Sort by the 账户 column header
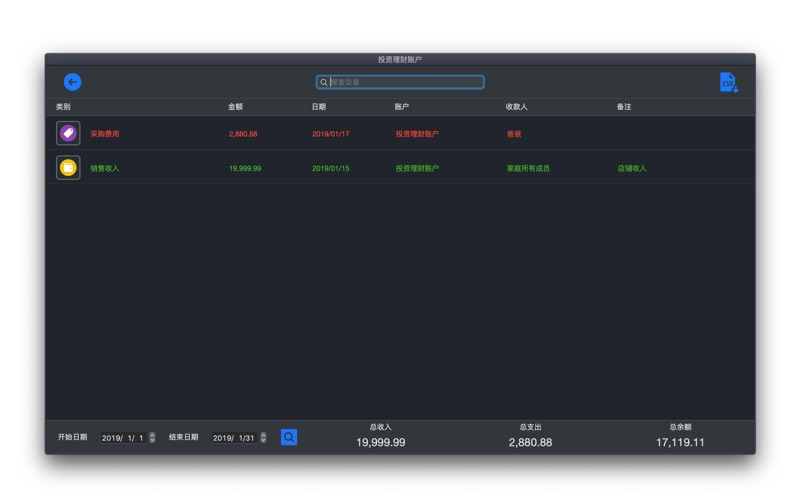 (402, 107)
